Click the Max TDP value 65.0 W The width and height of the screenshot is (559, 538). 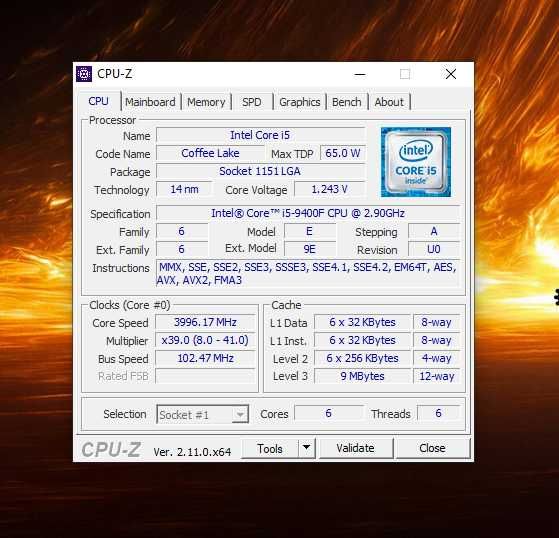click(343, 153)
